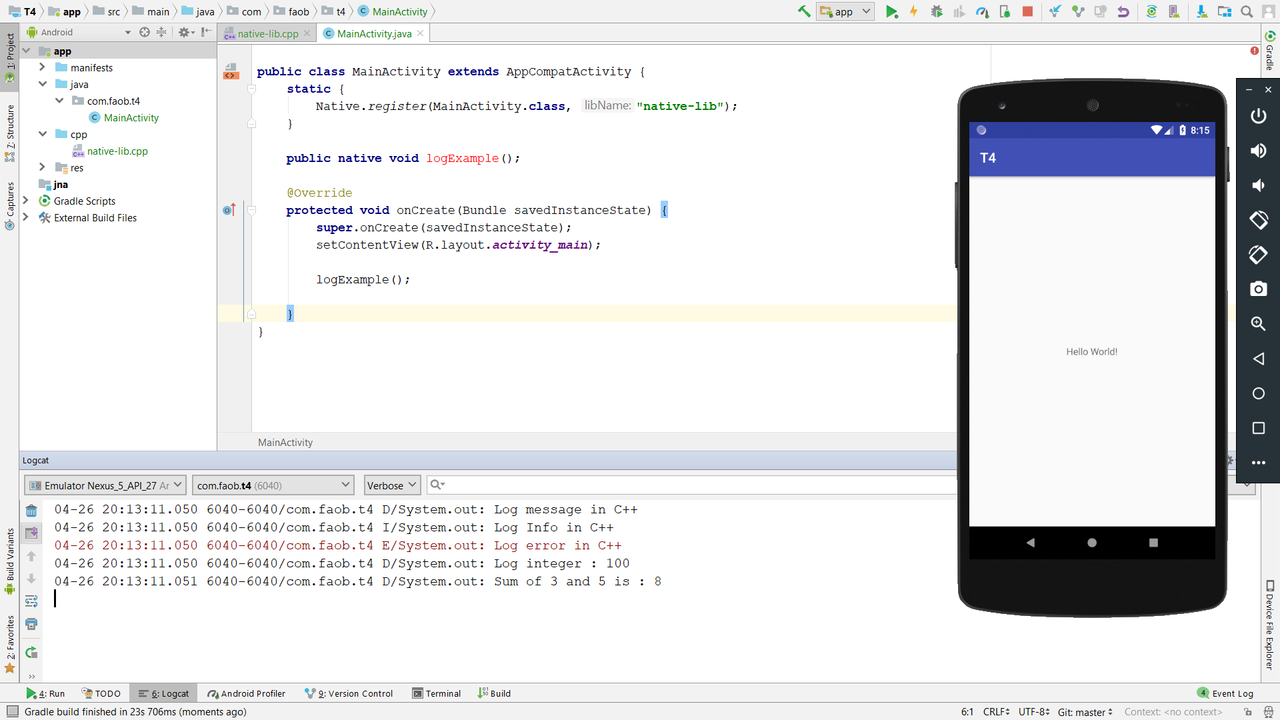Run the app with green play button

(892, 12)
